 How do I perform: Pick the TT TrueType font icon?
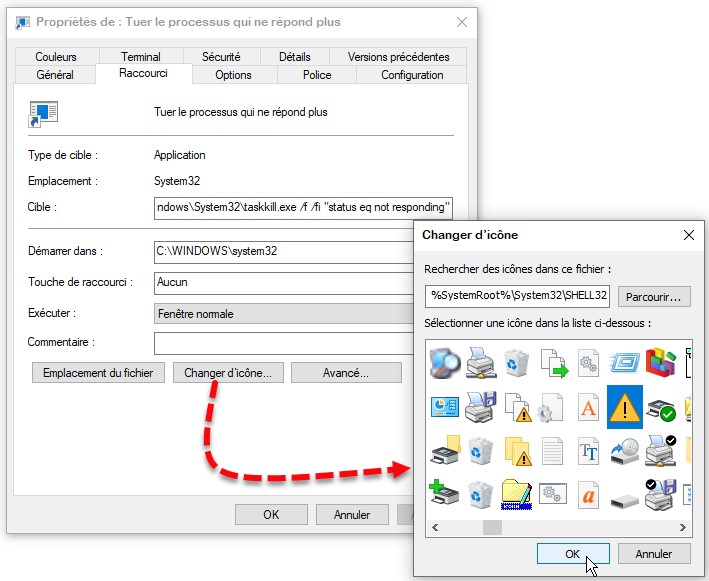588,451
